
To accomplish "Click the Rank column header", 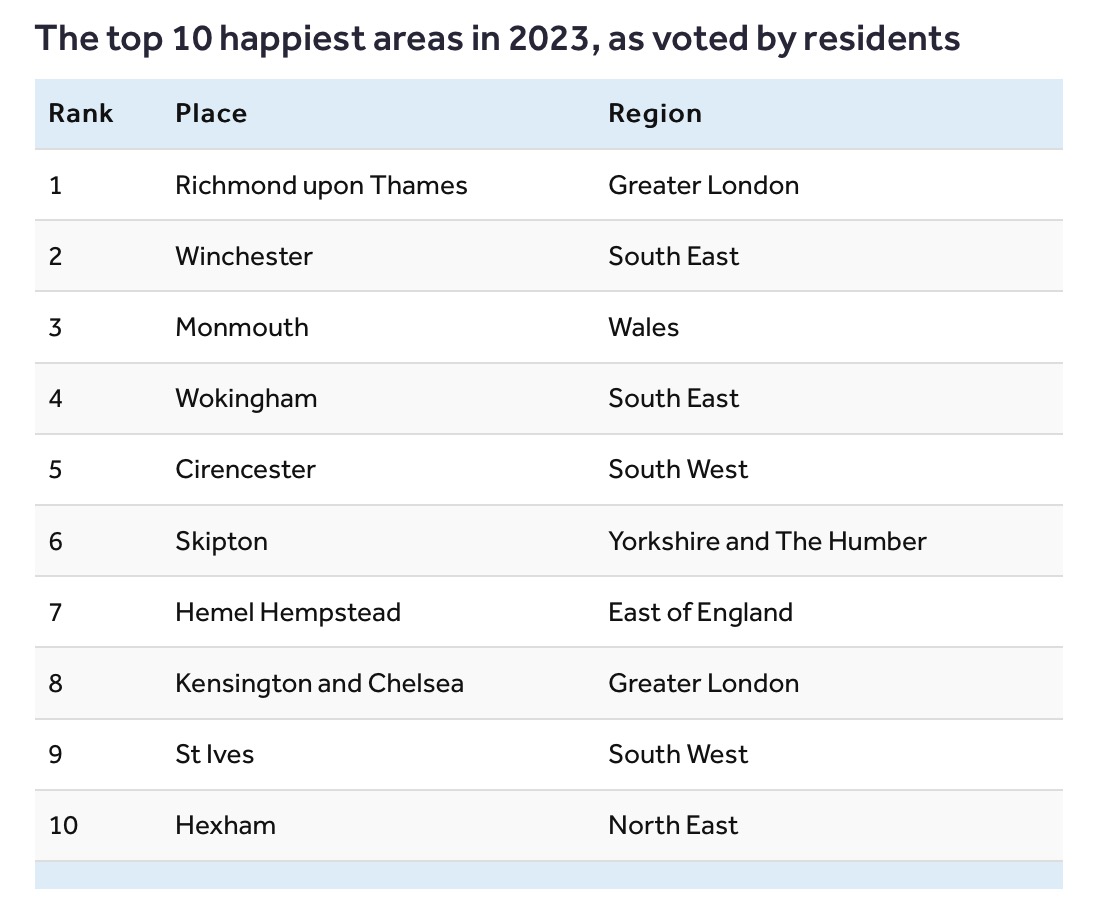I will pos(81,113).
